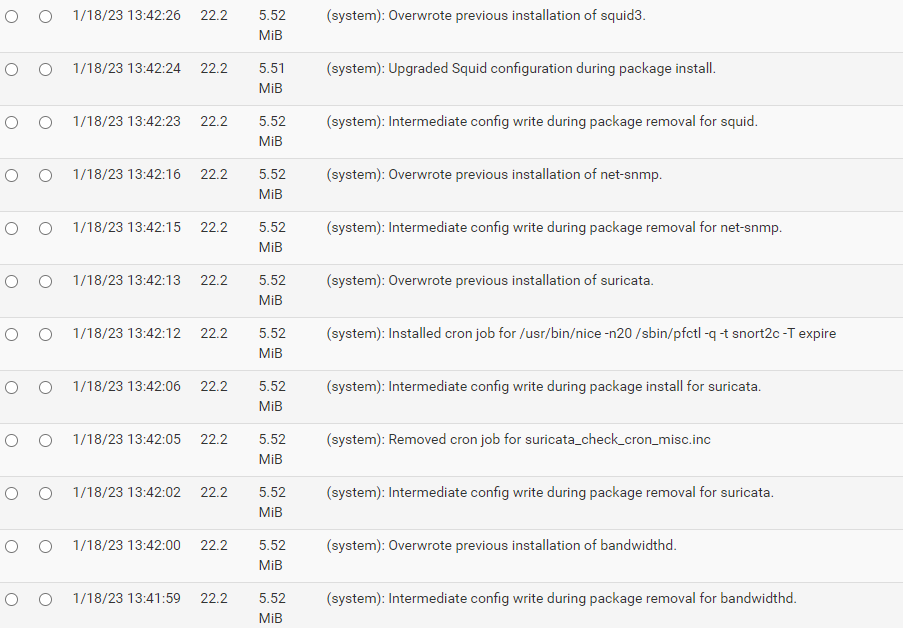
Task: Click the timestamp 1/18/23 13:42:00
Action: (x=127, y=546)
